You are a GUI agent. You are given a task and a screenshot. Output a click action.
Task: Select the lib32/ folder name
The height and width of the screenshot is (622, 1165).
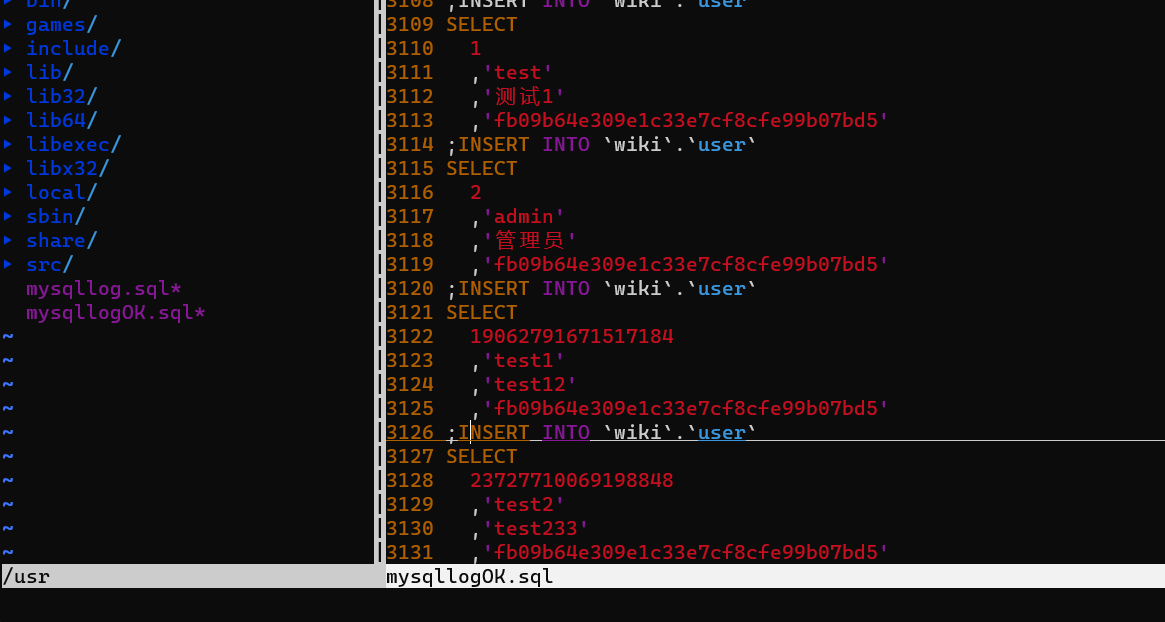point(62,97)
